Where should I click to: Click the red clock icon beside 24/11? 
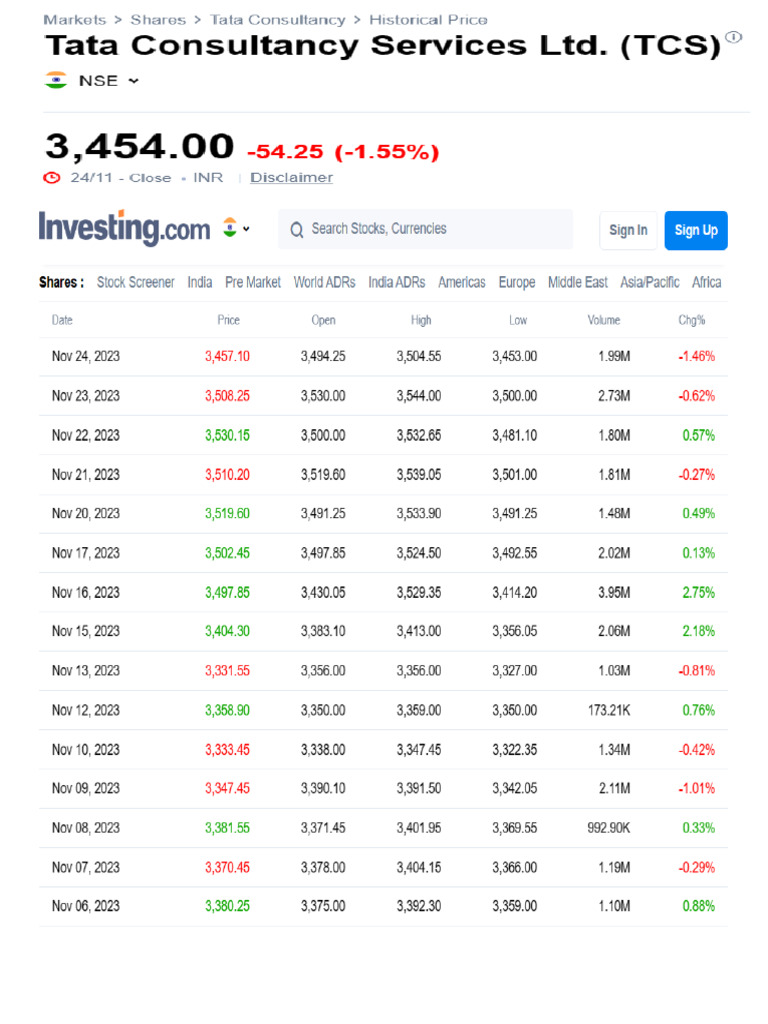click(x=52, y=178)
